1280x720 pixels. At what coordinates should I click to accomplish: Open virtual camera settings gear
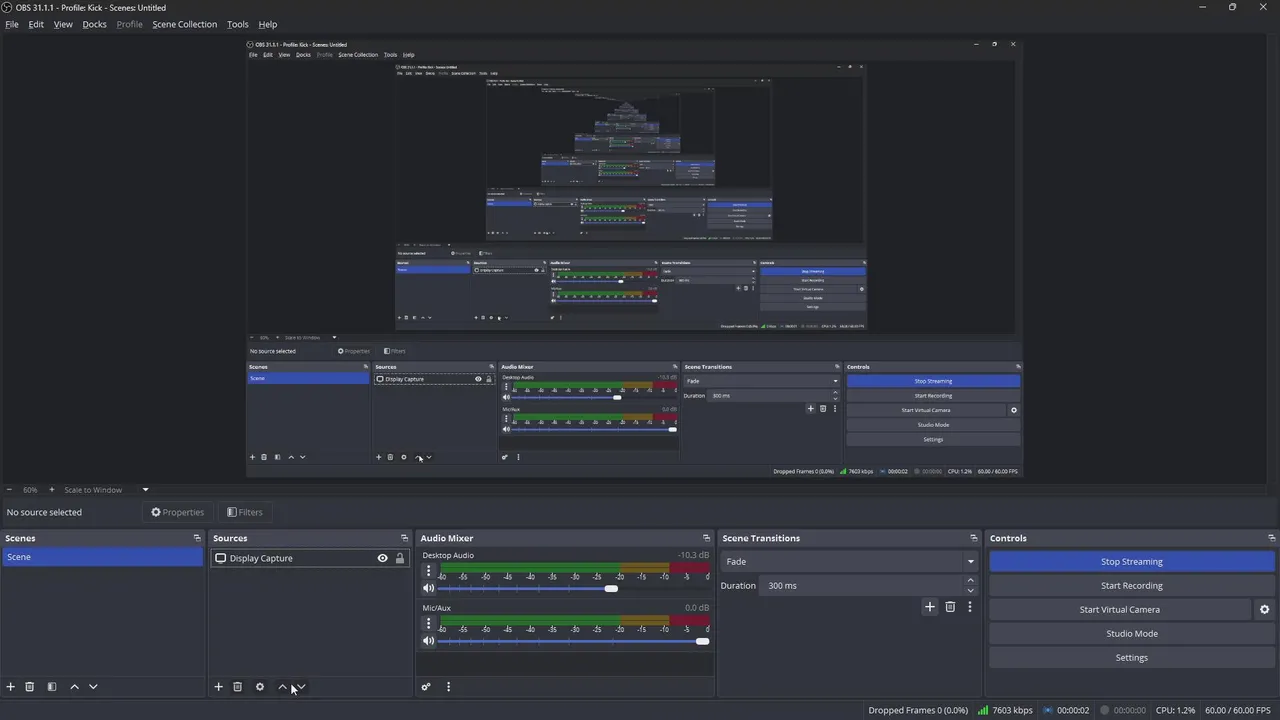coord(1265,610)
